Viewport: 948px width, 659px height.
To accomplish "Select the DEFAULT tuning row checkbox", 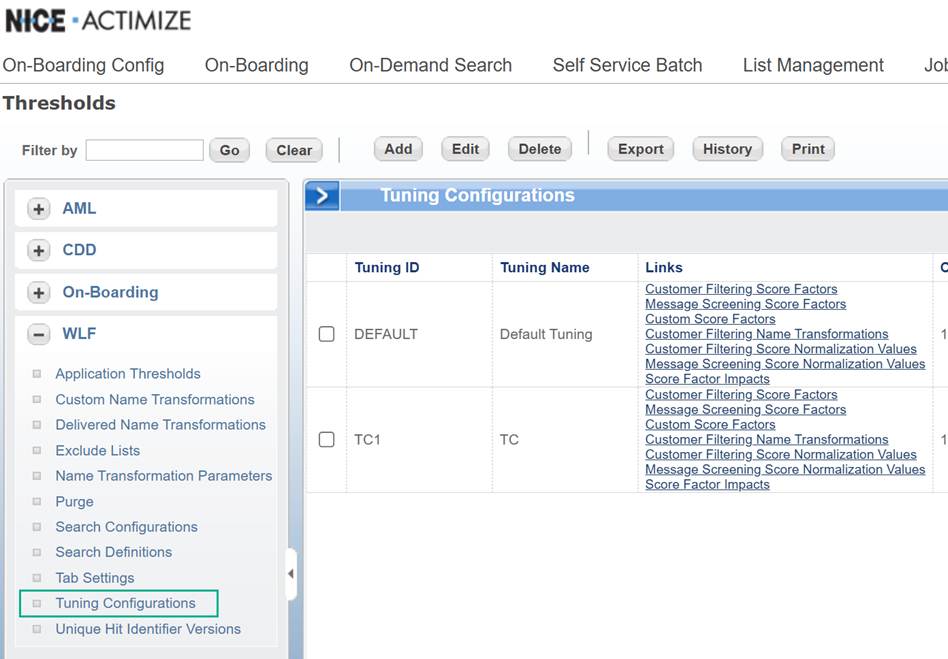I will (x=326, y=334).
